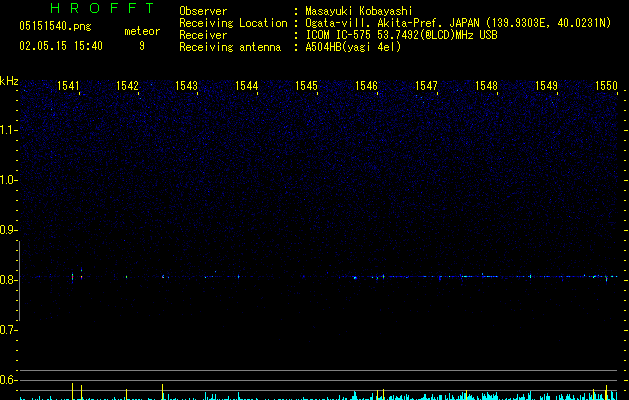
Task: Click the 1550 time axis marker
Action: [606, 86]
